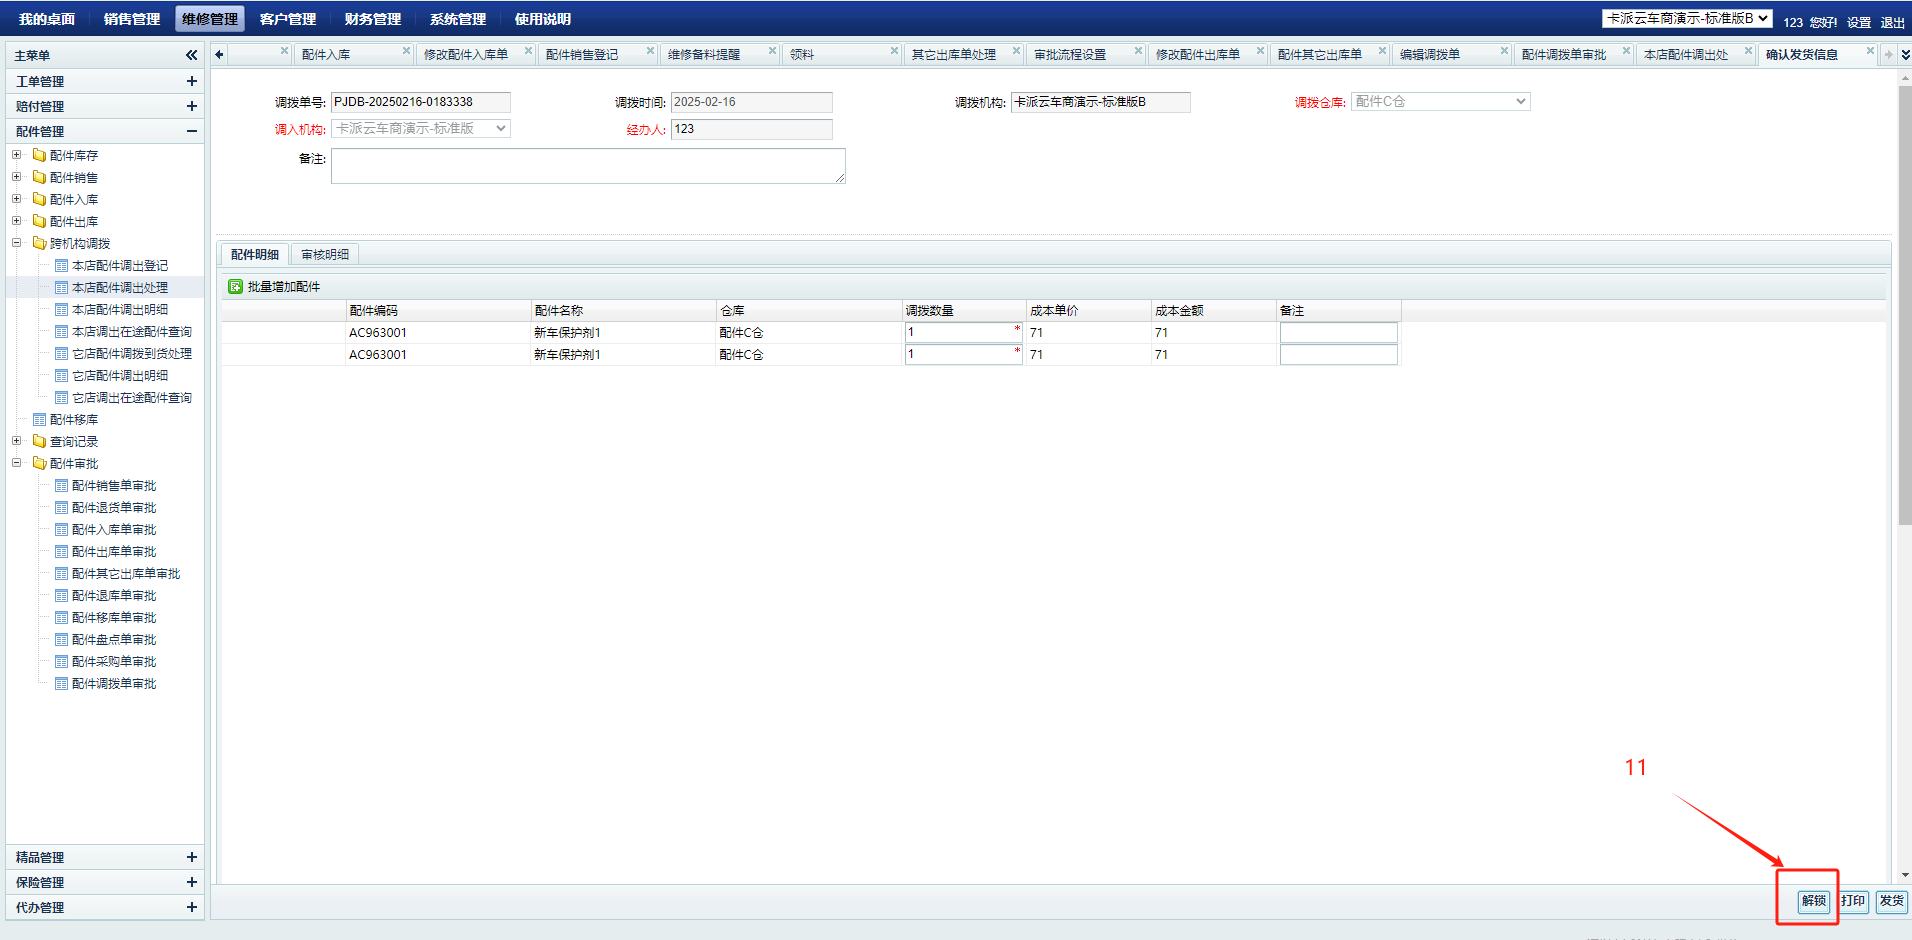Screen dimensions: 1912x940
Task: Switch to the 审核明细 tab
Action: tap(325, 255)
